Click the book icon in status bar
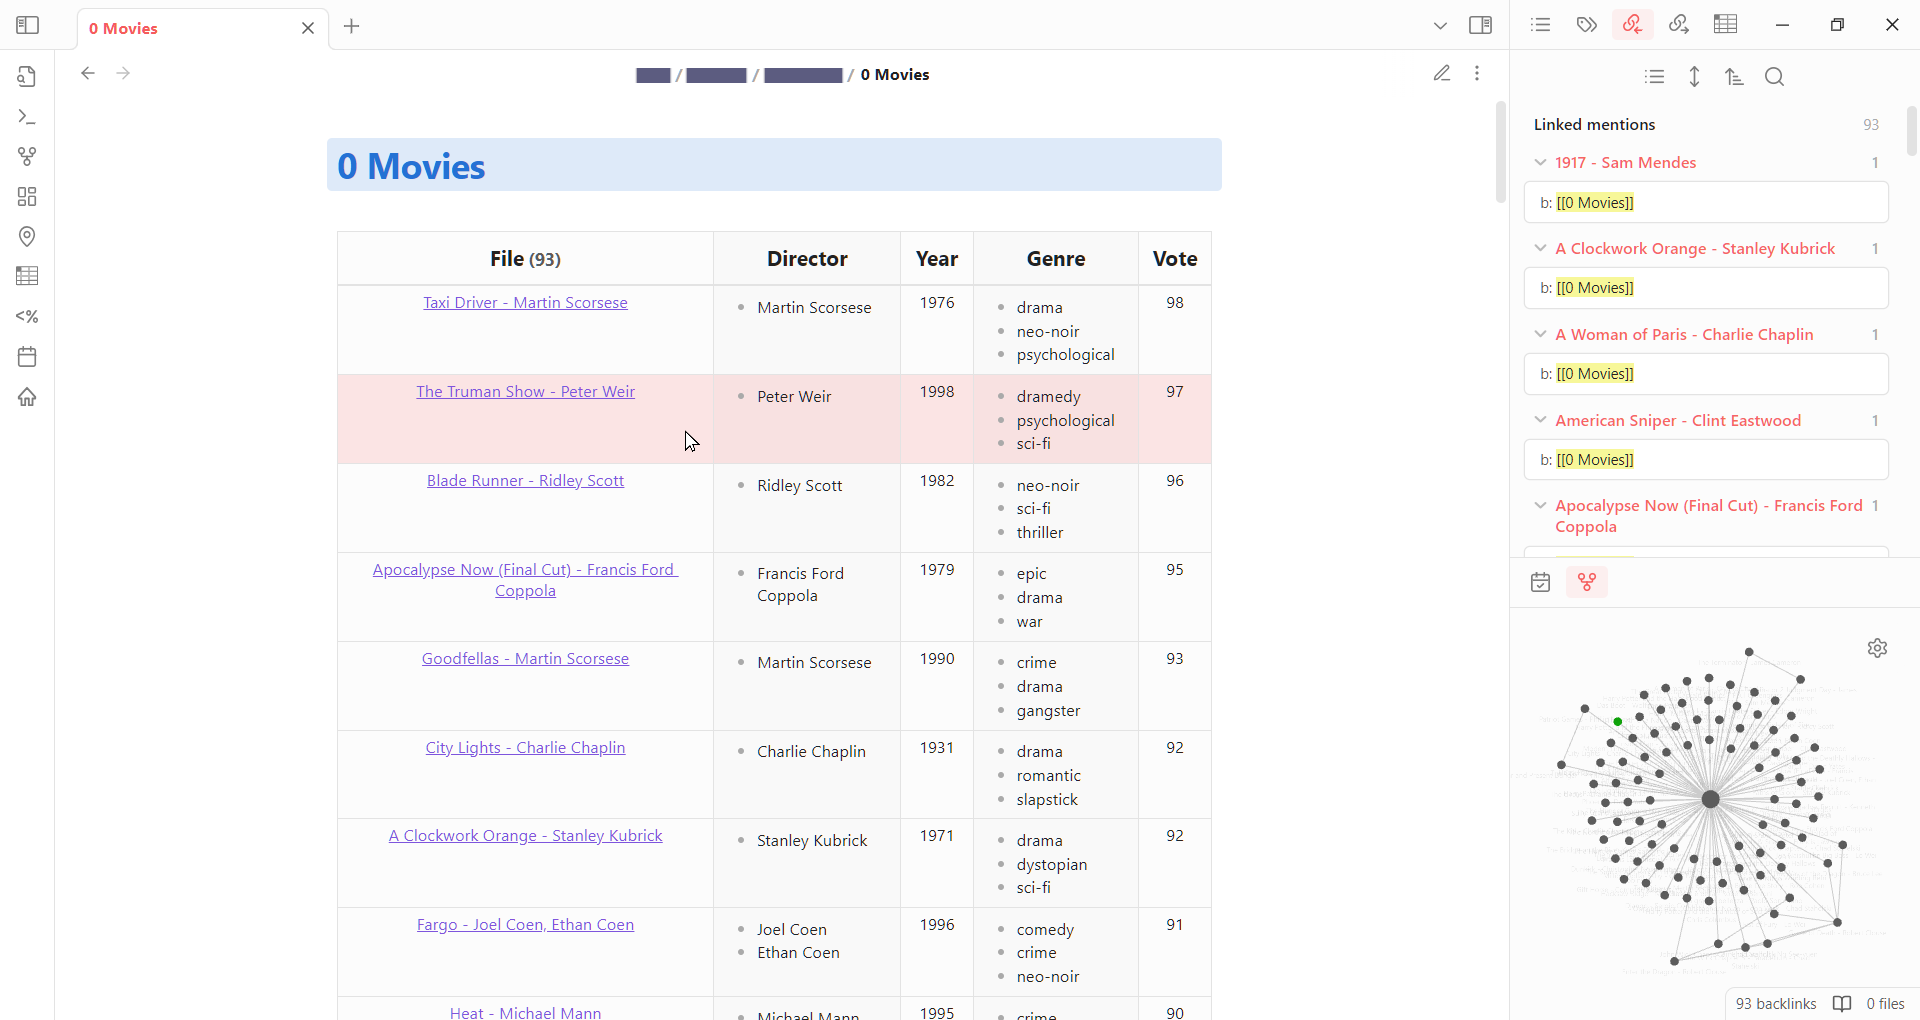This screenshot has width=1920, height=1020. 1842,1004
